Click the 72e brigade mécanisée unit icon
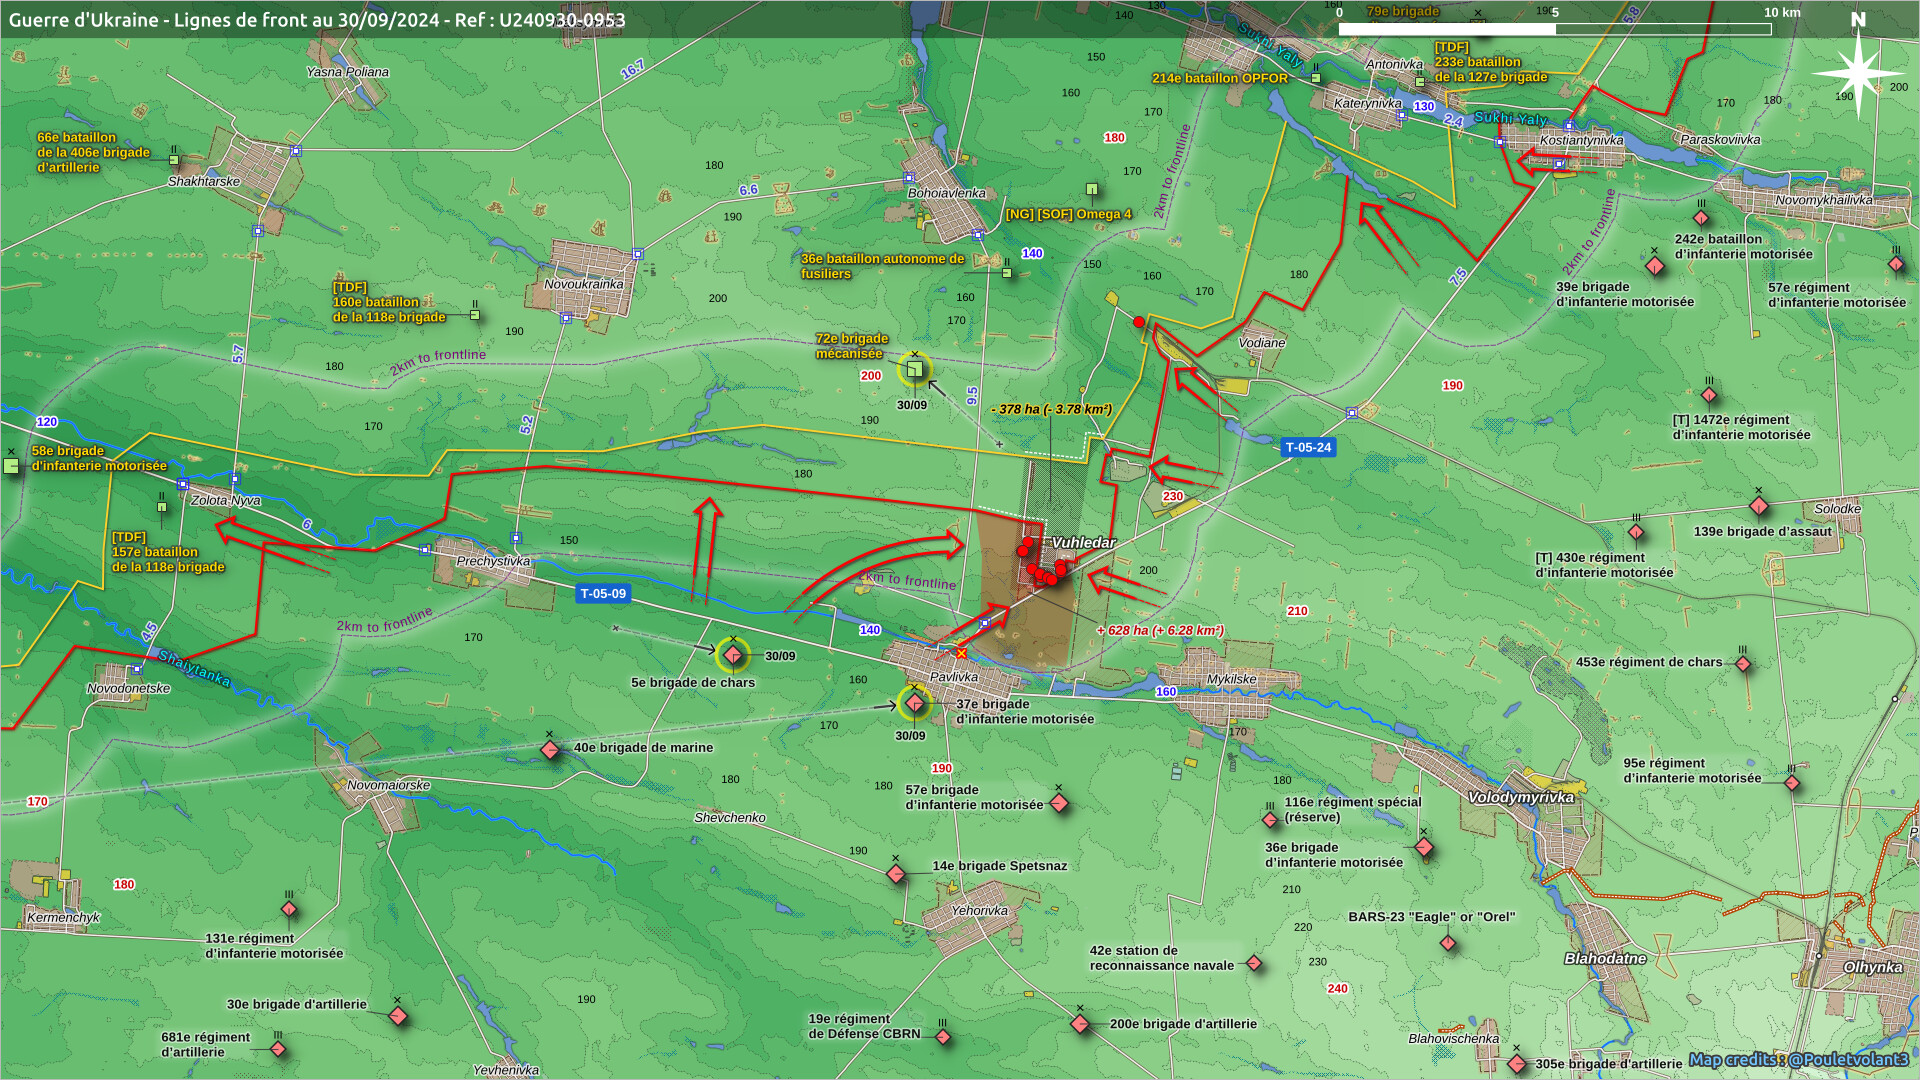 [x=914, y=370]
